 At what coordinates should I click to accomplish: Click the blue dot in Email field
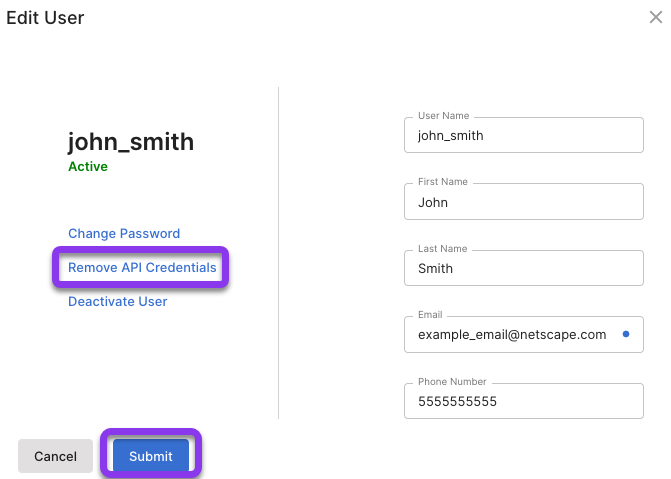(626, 334)
